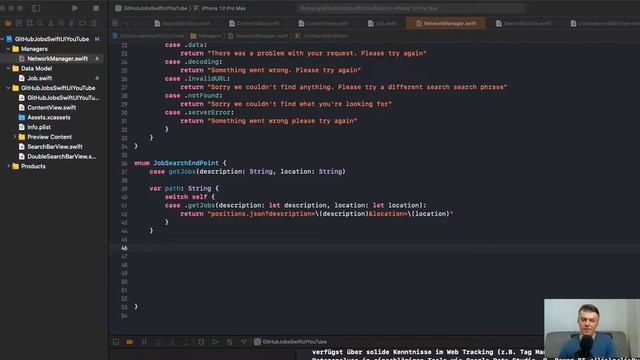Switch to the Job.swift tab
Screen dimensions: 640x360
click(382, 24)
